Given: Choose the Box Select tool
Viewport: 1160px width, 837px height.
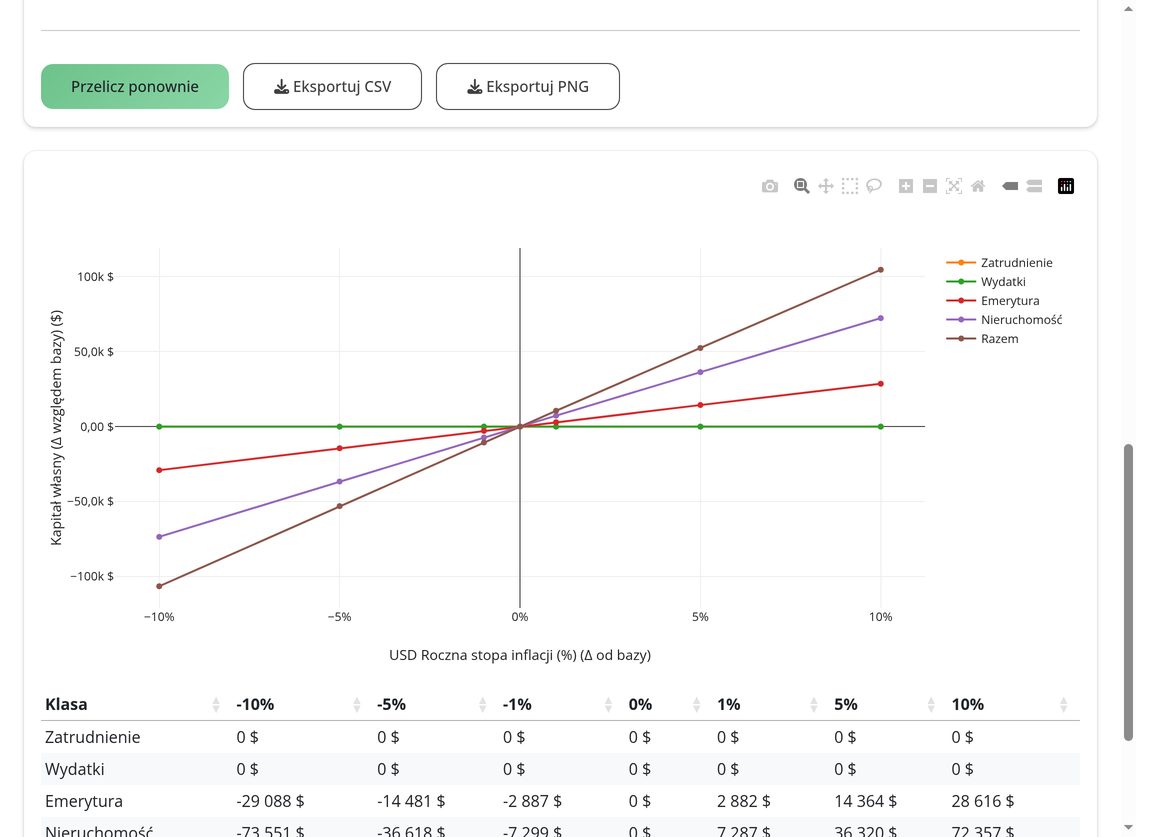Looking at the screenshot, I should [x=850, y=186].
